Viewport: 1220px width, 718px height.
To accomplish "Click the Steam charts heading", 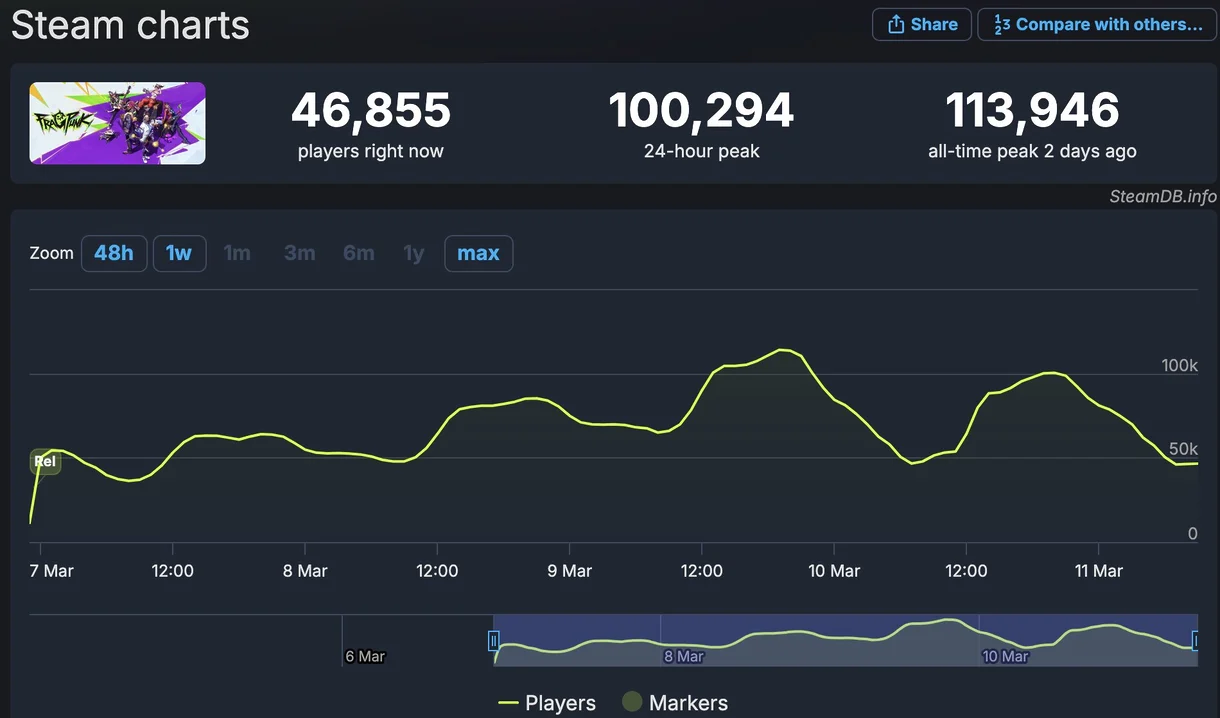I will tap(130, 25).
